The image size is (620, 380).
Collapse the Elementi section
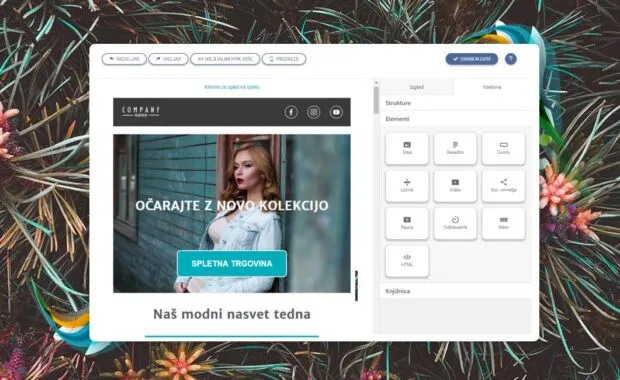click(x=456, y=119)
